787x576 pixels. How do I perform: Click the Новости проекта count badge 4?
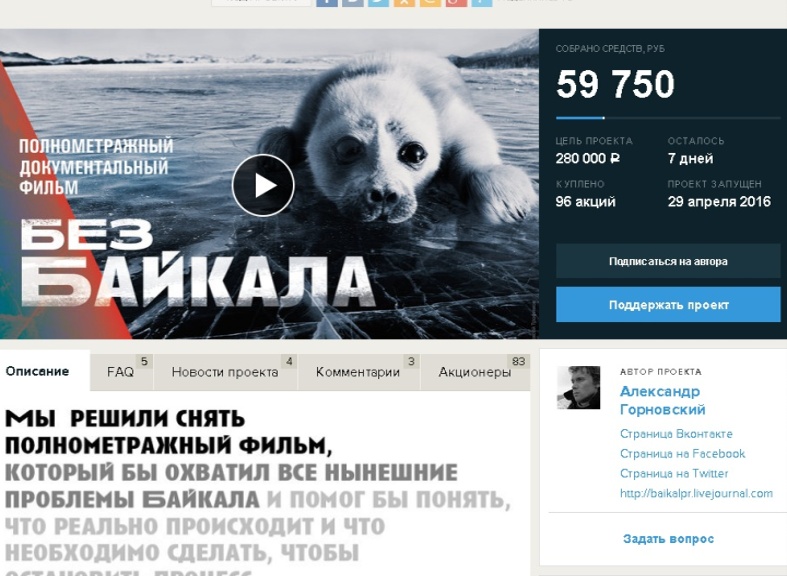point(289,361)
